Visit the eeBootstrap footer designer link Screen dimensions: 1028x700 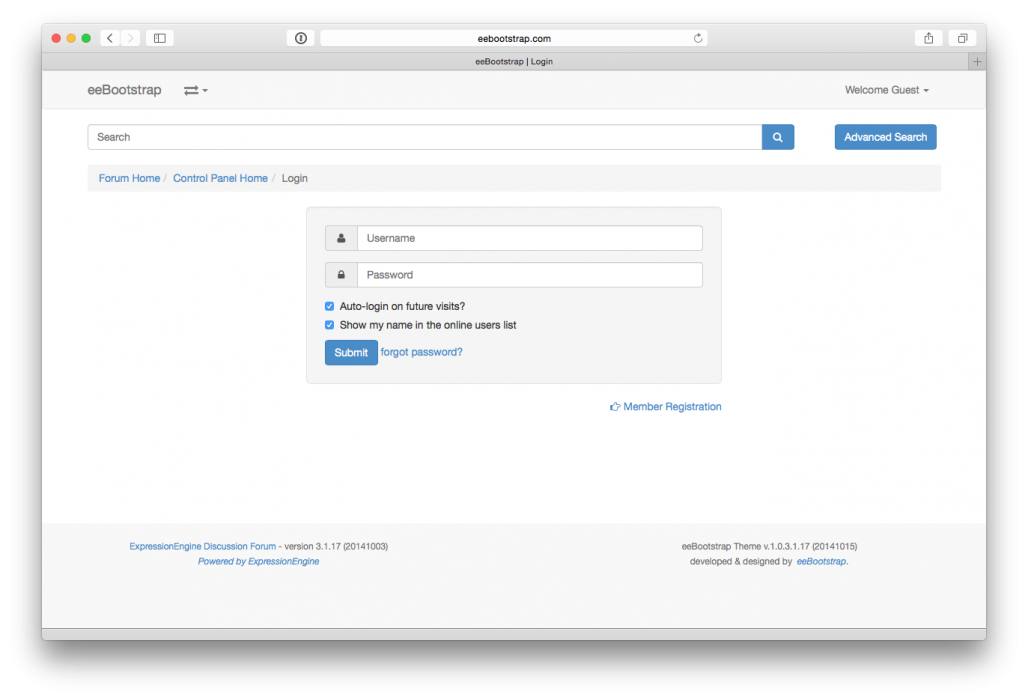point(821,561)
